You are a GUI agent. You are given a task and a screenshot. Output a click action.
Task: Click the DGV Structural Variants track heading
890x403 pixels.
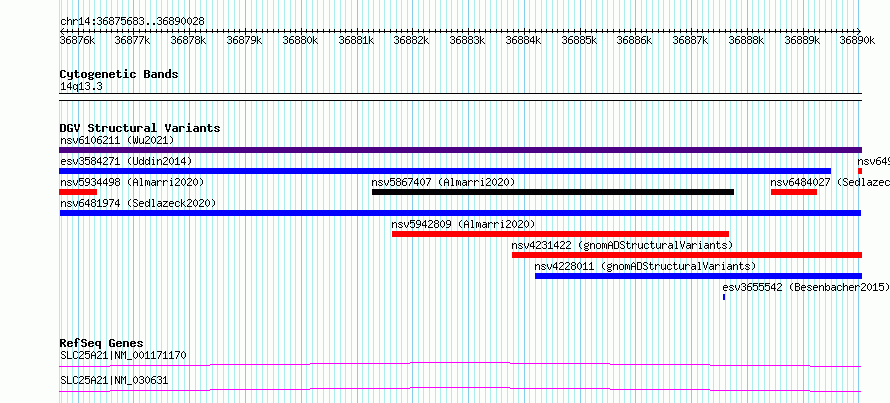click(x=140, y=128)
